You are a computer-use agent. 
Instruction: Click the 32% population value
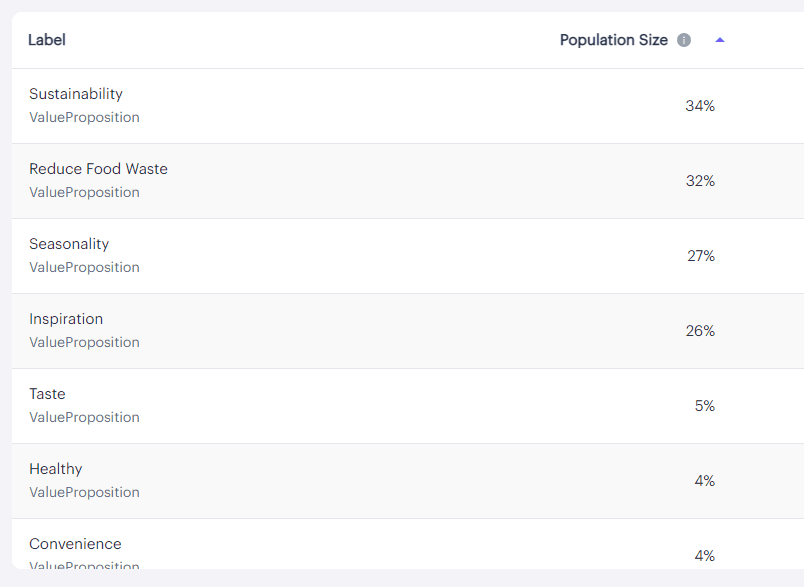click(x=700, y=181)
